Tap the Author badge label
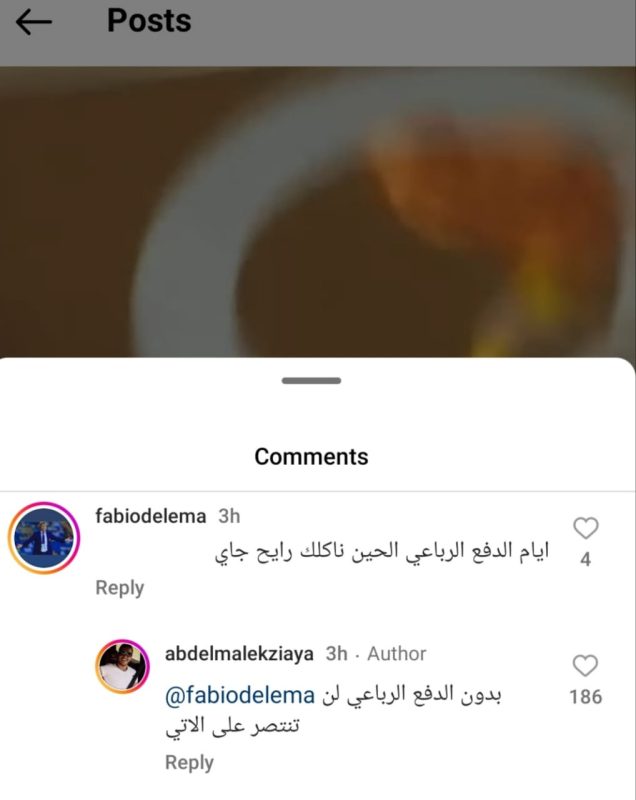Screen dimensions: 636x800 pyautogui.click(x=397, y=654)
